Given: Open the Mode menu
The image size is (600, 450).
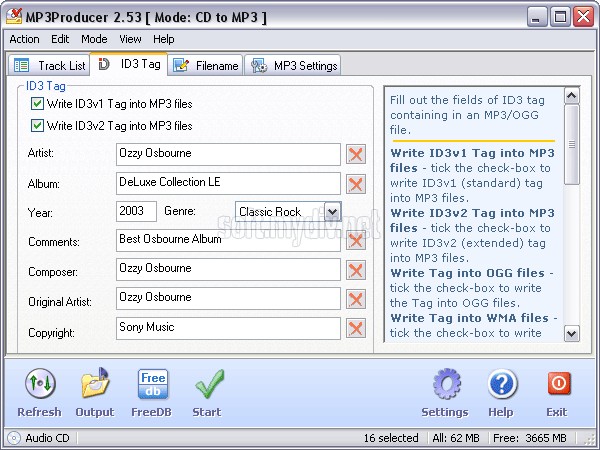Looking at the screenshot, I should [x=94, y=39].
